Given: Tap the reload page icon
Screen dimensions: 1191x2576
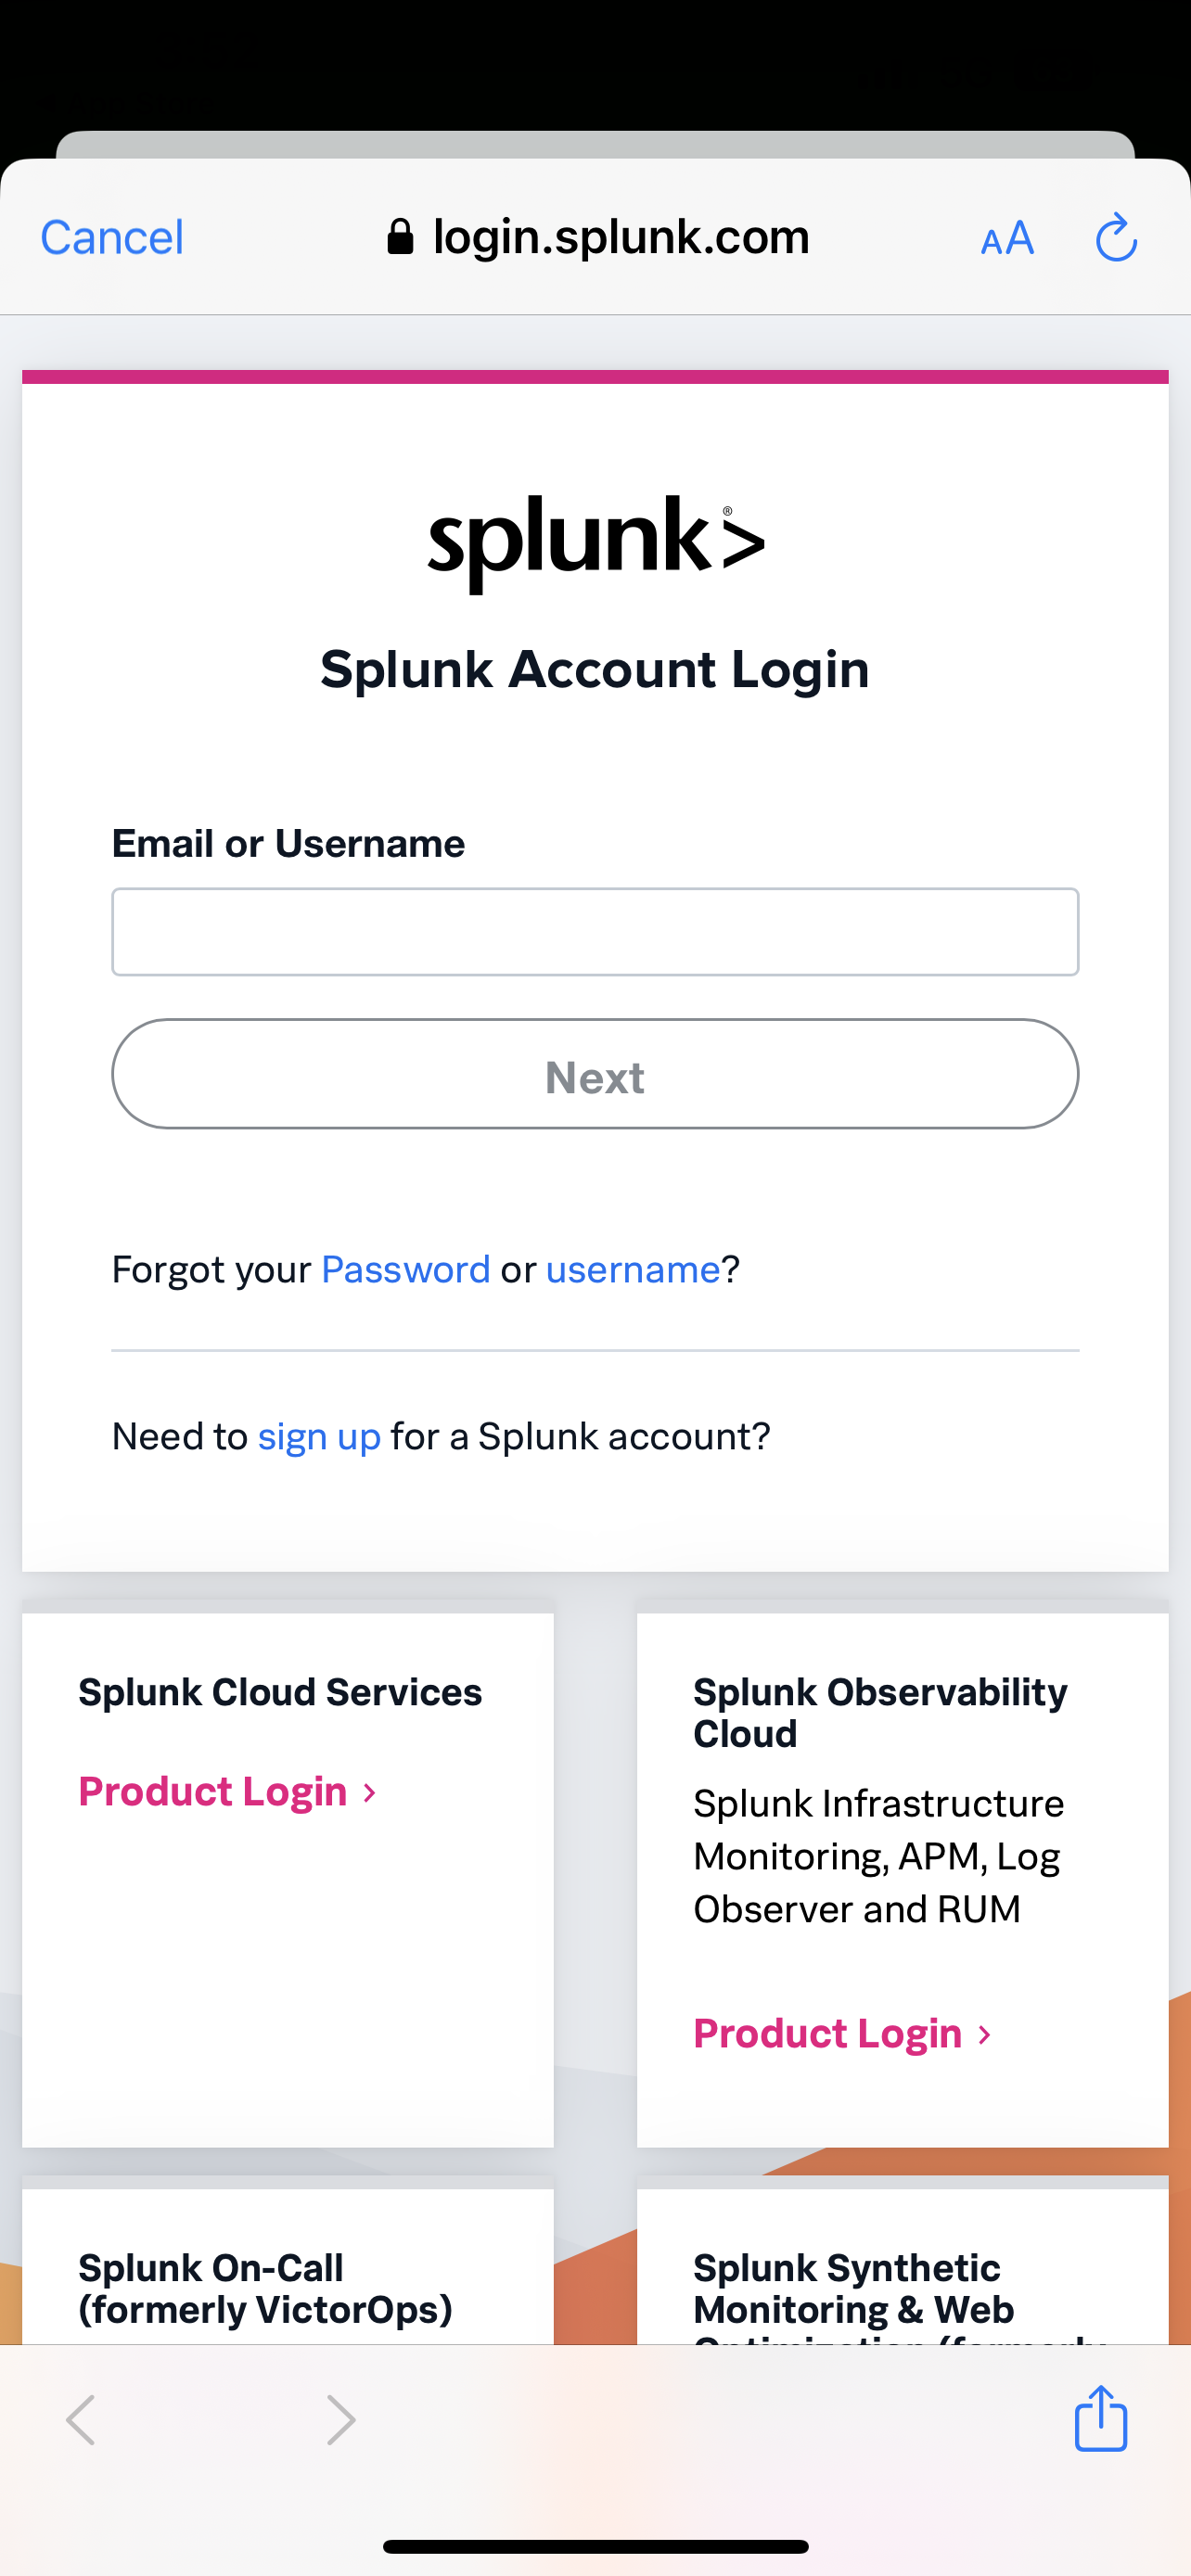Looking at the screenshot, I should pos(1116,237).
